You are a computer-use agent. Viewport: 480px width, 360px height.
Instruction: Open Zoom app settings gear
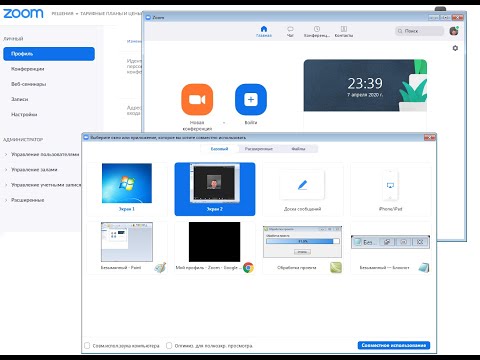point(455,48)
